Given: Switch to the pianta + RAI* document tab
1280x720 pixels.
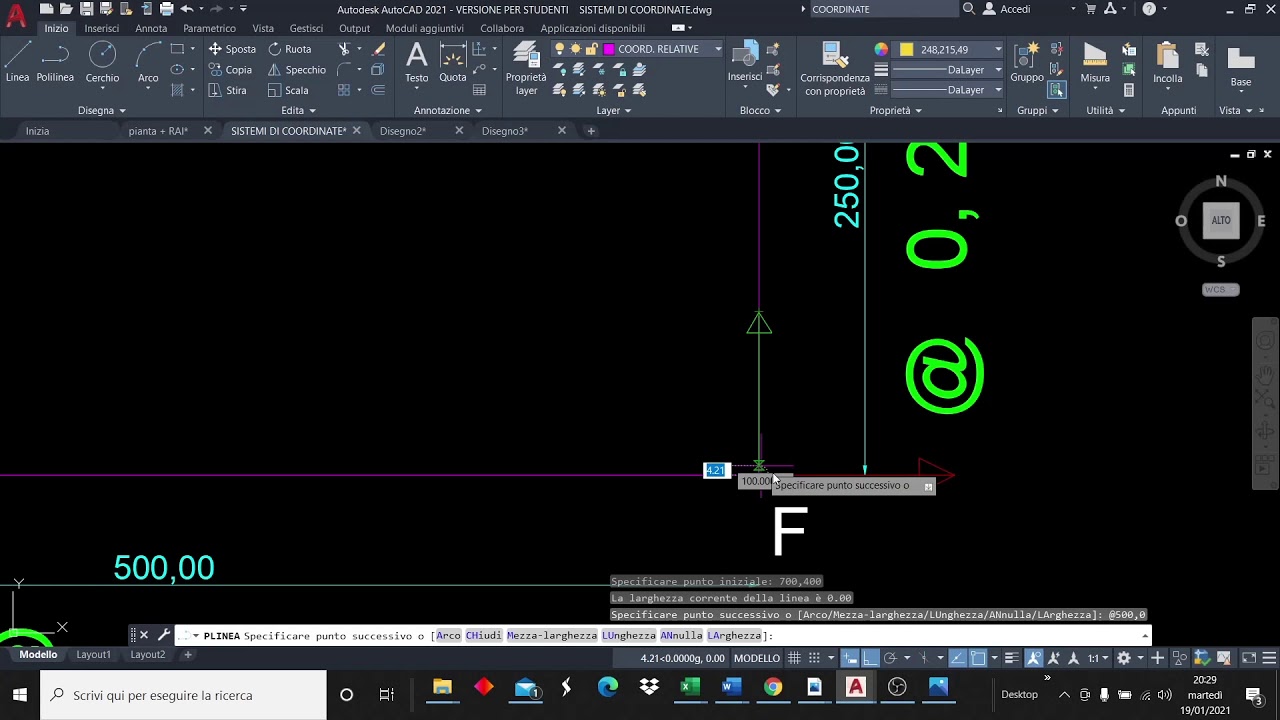Looking at the screenshot, I should click(x=158, y=131).
